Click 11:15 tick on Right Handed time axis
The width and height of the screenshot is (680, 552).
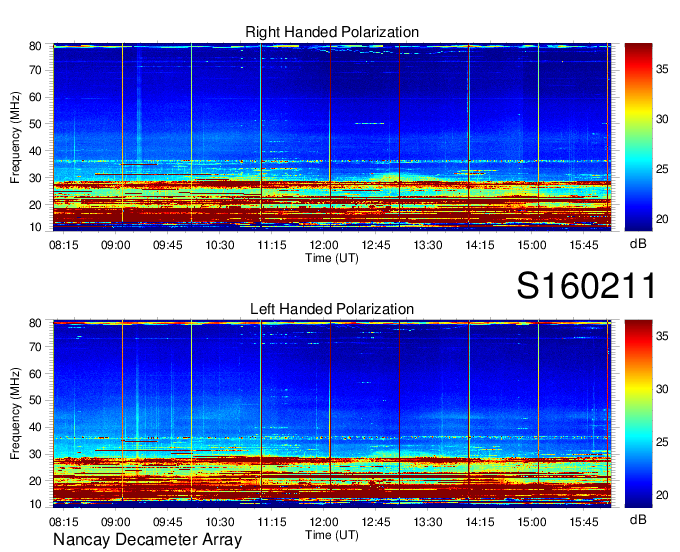point(272,245)
